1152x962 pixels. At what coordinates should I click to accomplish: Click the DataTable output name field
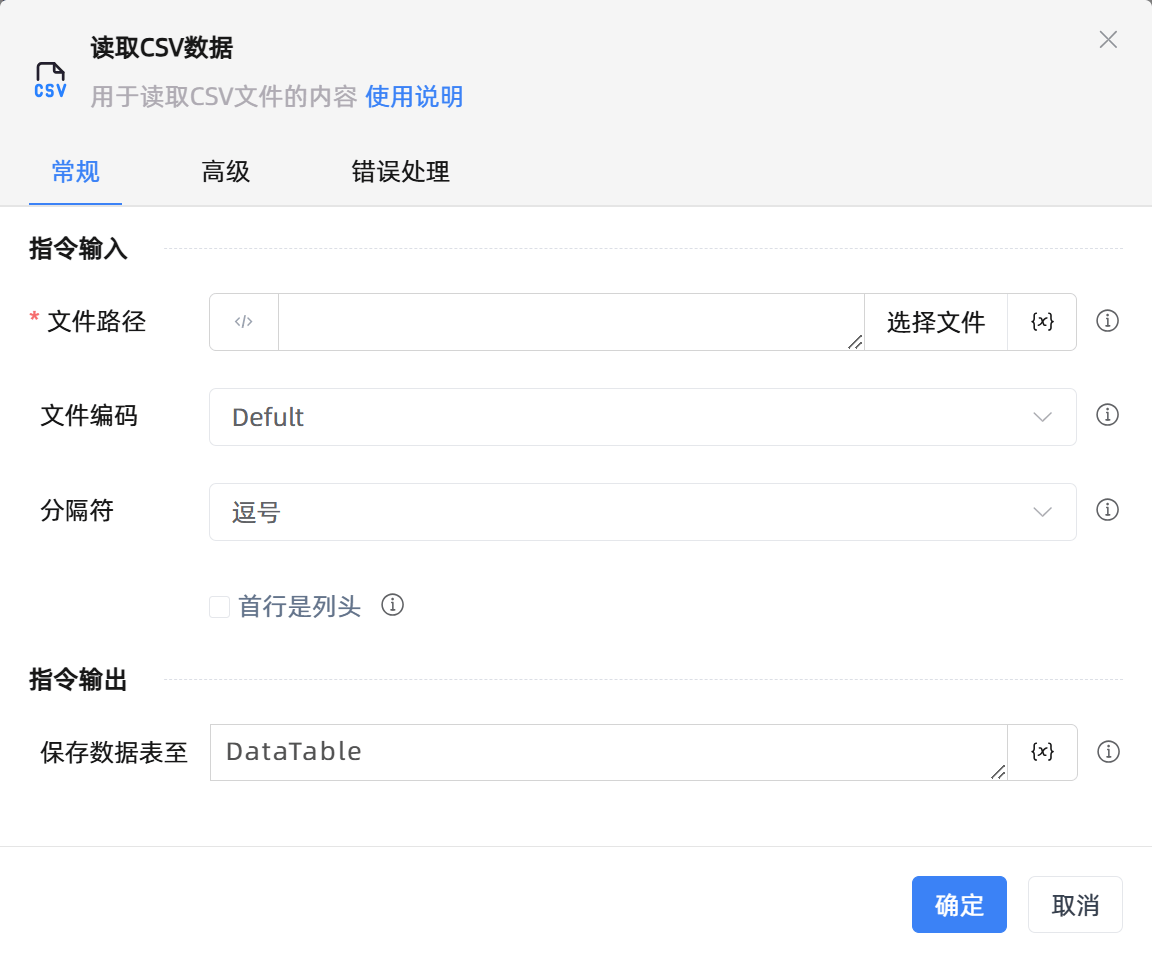click(607, 752)
